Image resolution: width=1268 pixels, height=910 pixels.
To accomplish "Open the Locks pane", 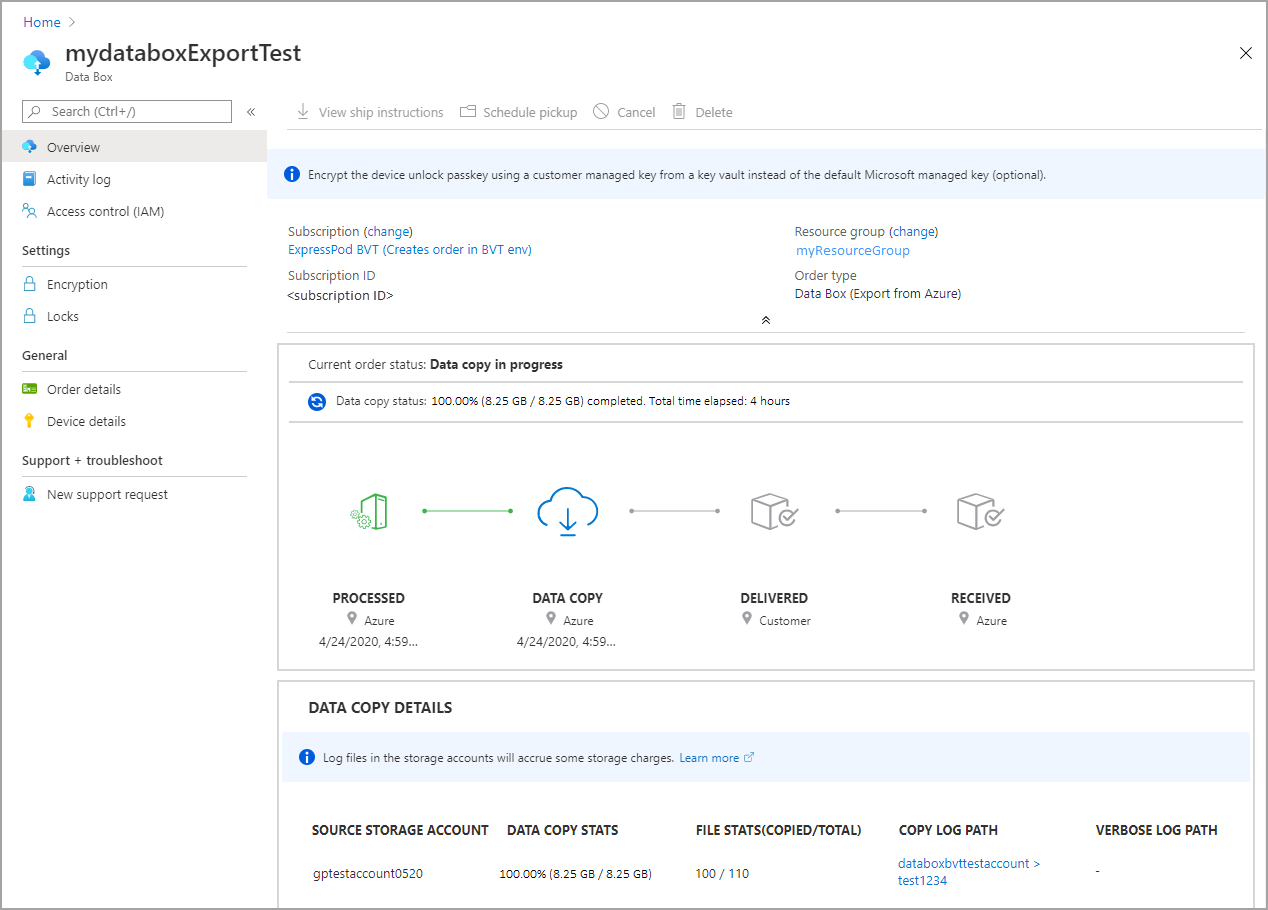I will 63,316.
